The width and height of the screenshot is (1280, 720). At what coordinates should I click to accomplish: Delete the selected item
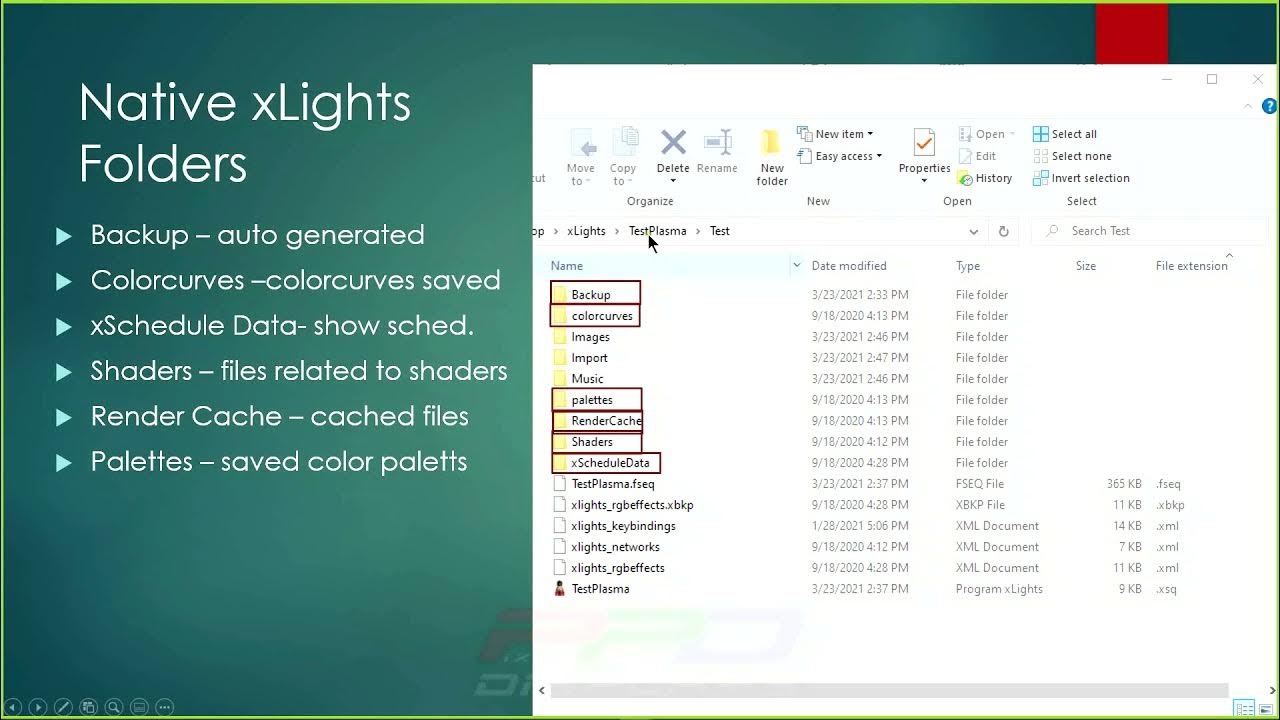[x=673, y=150]
